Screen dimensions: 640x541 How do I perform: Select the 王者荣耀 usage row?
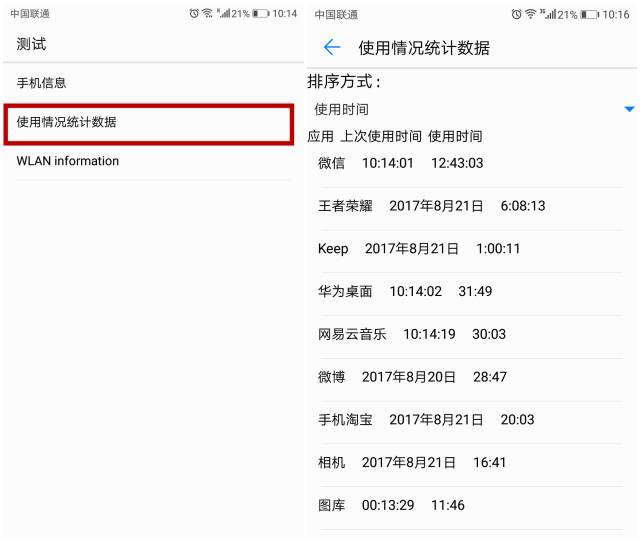[471, 206]
